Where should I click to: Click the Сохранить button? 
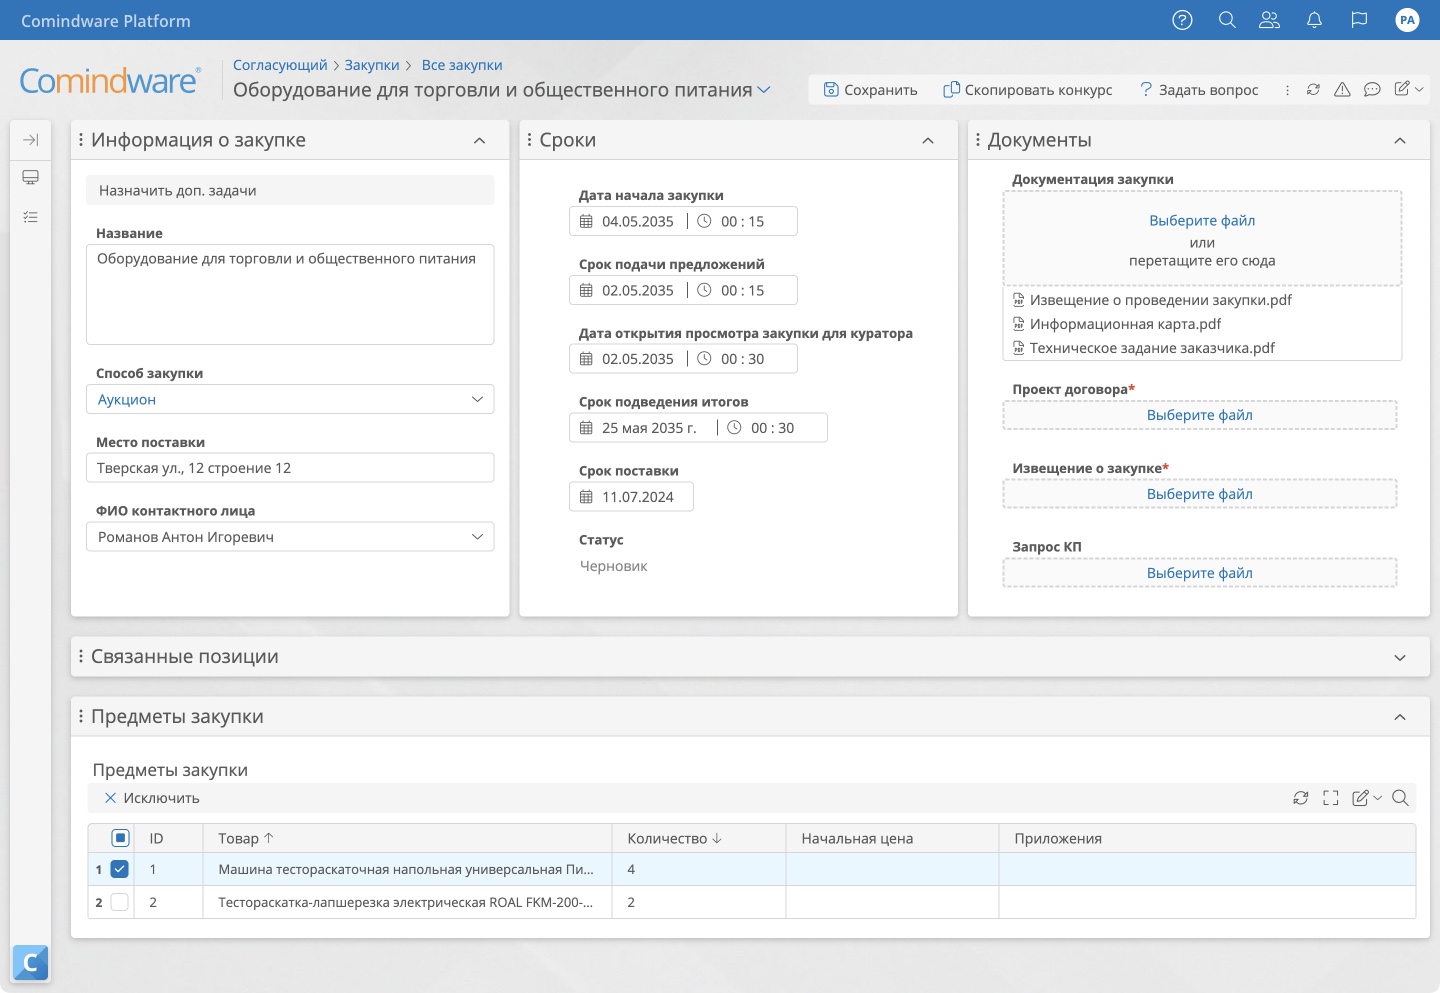tap(870, 90)
